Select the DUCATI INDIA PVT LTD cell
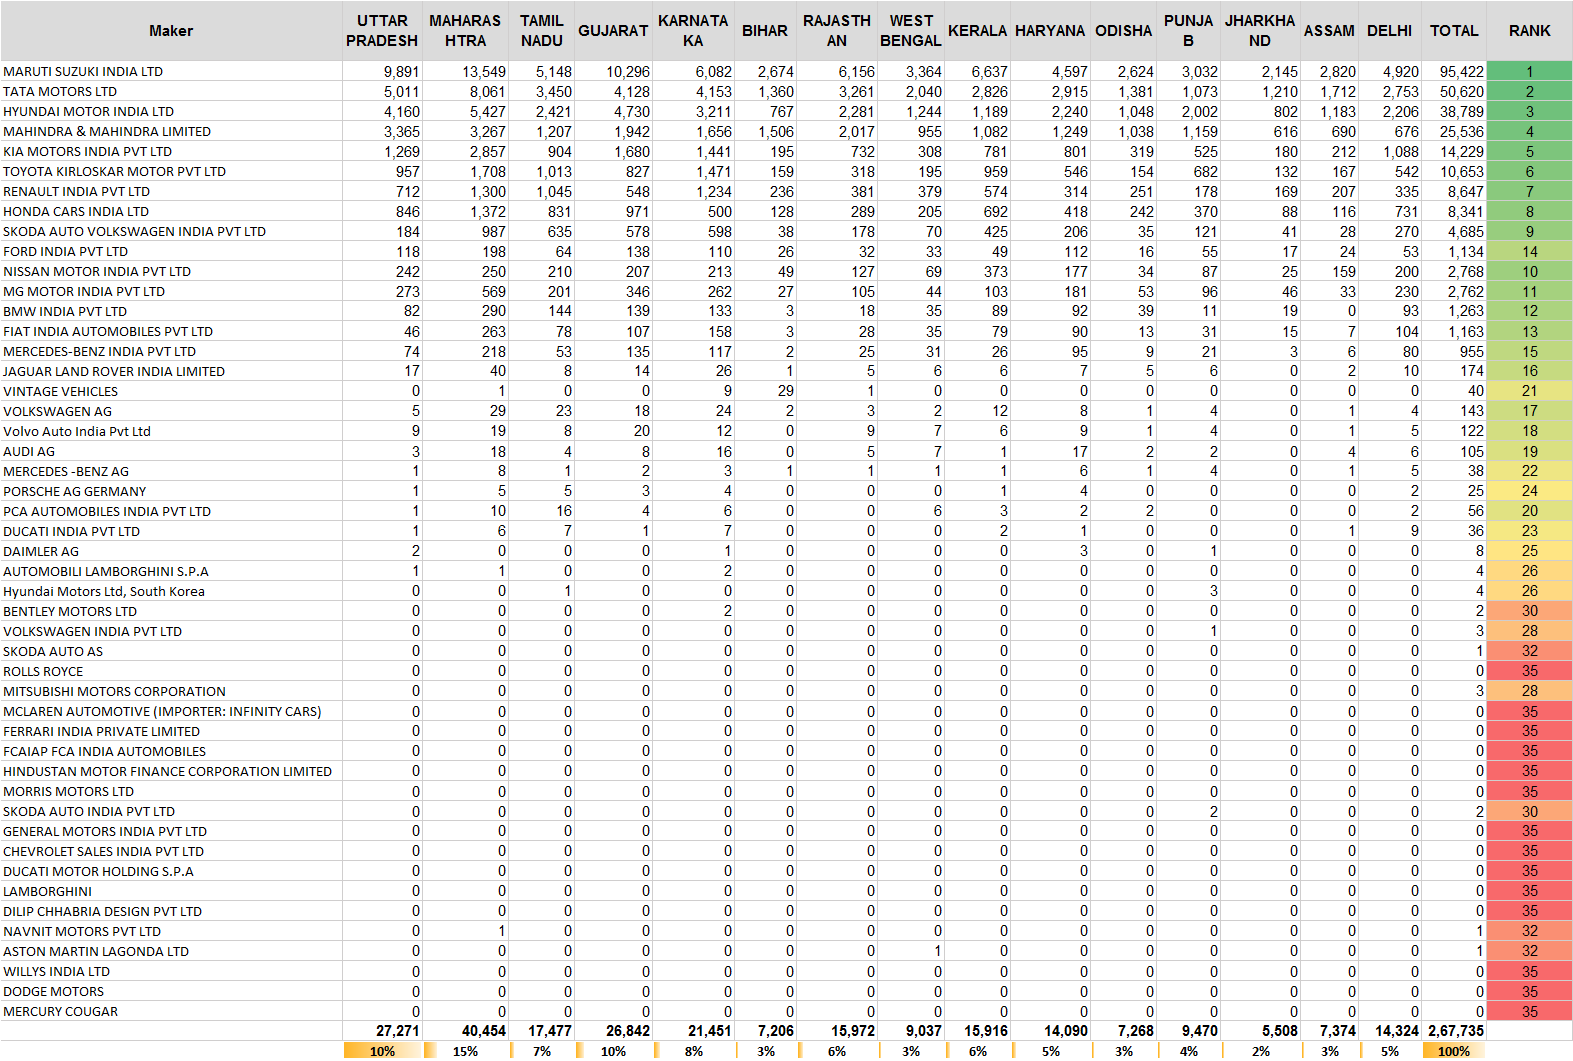The height and width of the screenshot is (1061, 1573). click(x=171, y=531)
